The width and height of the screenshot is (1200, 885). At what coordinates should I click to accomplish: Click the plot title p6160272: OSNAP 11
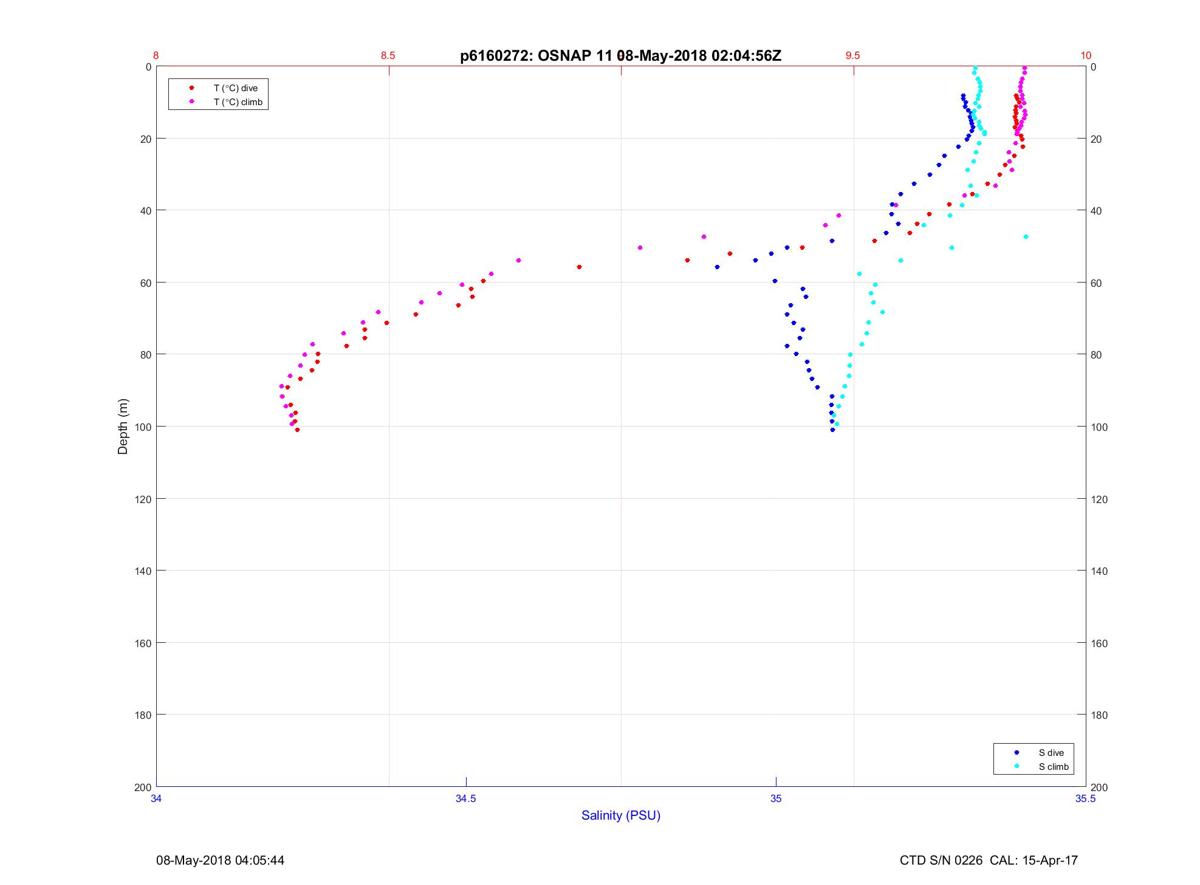536,56
